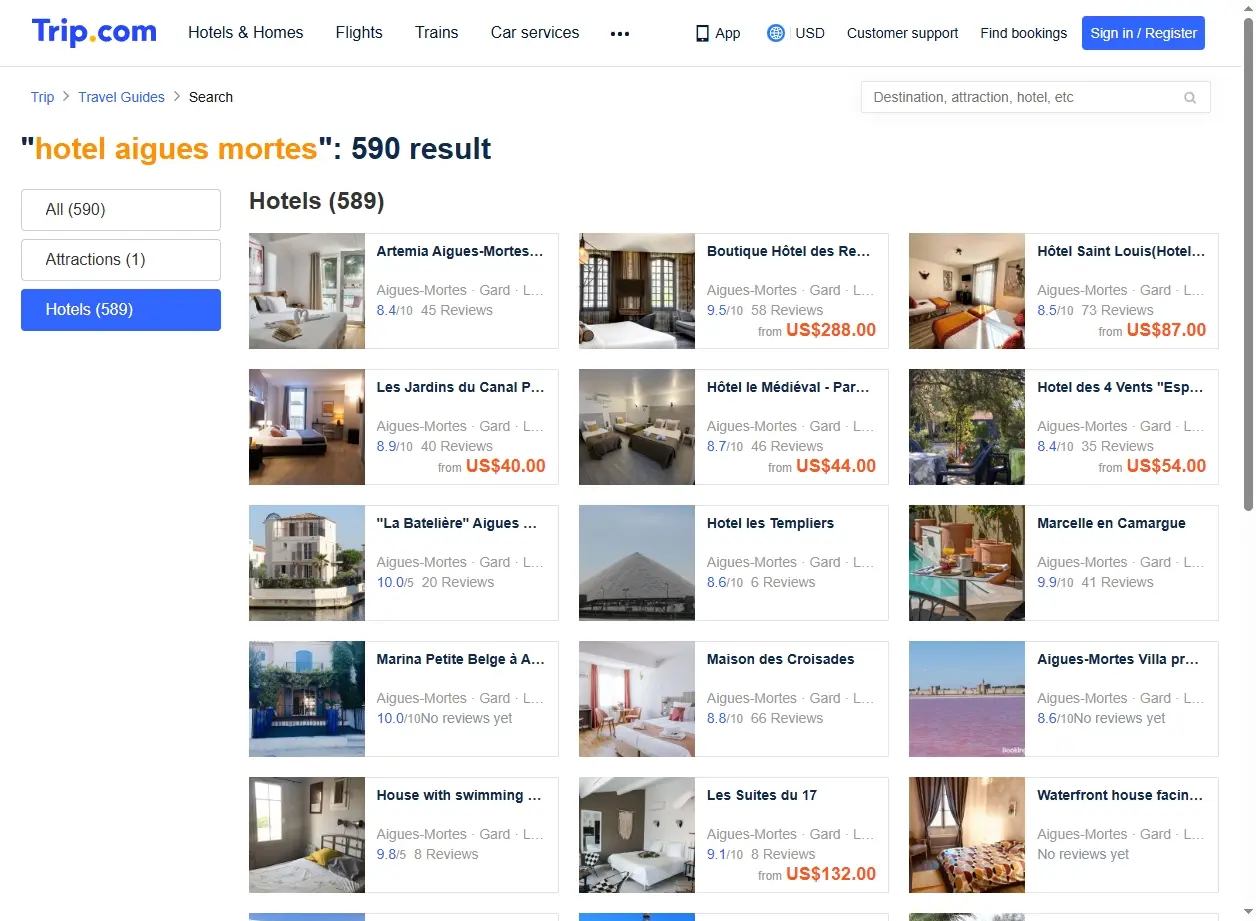Click Hôtel Saint Louis hotel title
The image size is (1256, 921).
coord(1121,252)
